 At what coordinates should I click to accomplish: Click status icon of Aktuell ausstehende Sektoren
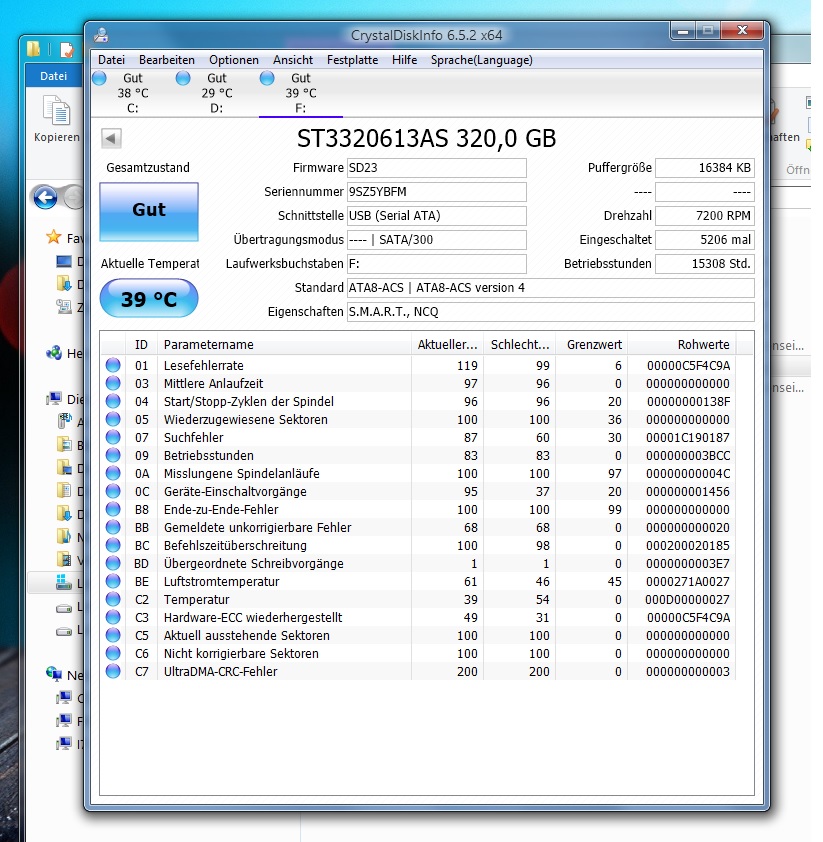(x=113, y=635)
